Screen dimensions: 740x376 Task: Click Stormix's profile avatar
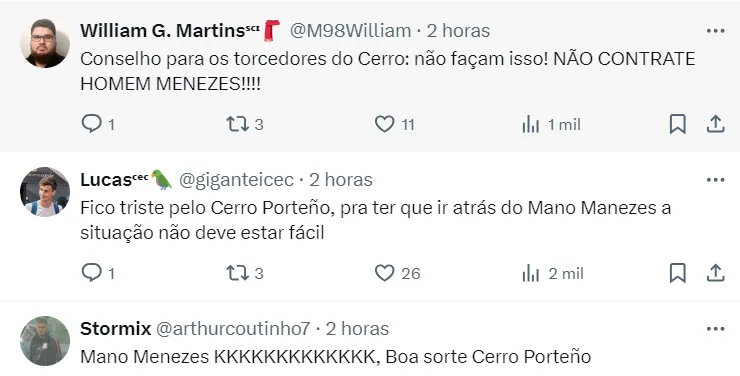coord(45,341)
